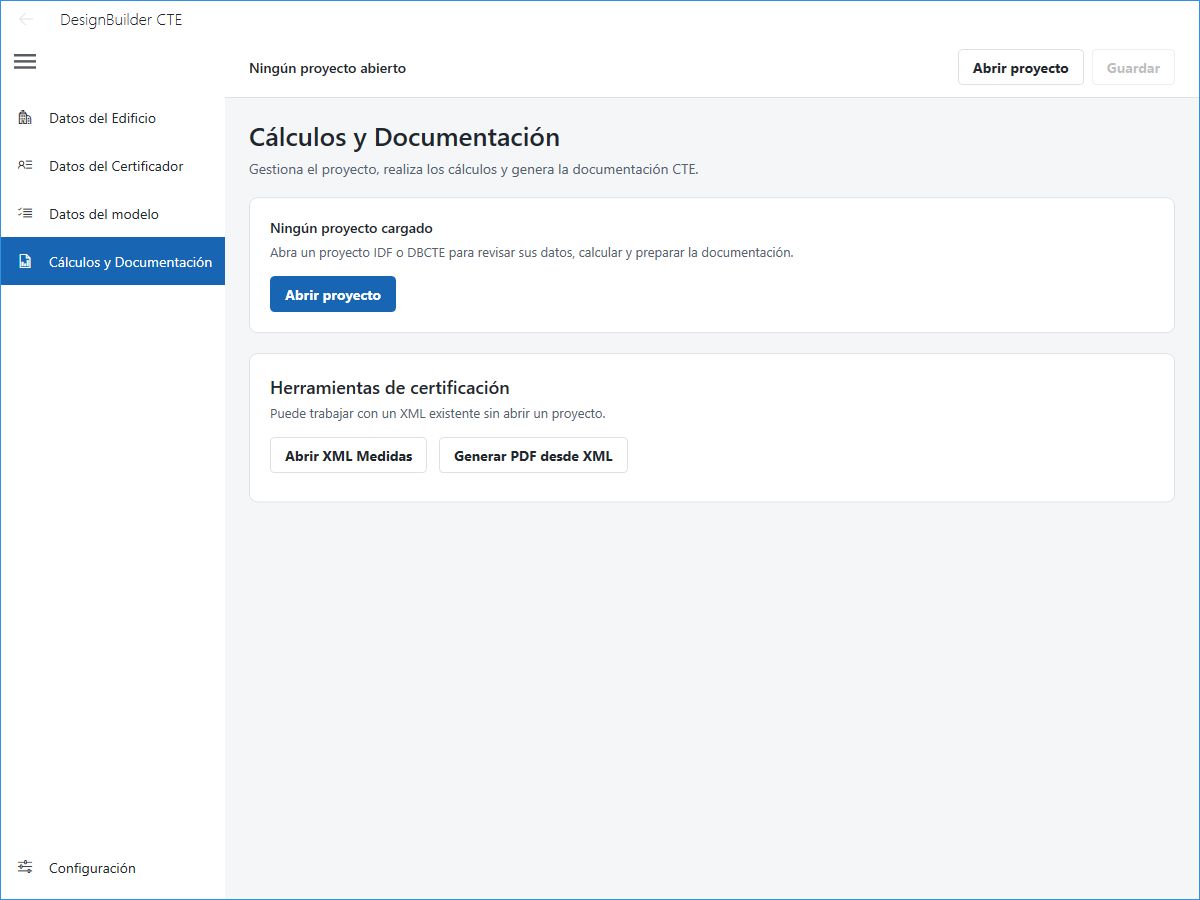This screenshot has height=900, width=1200.
Task: Click the Guardar button in header
Action: pyautogui.click(x=1133, y=68)
